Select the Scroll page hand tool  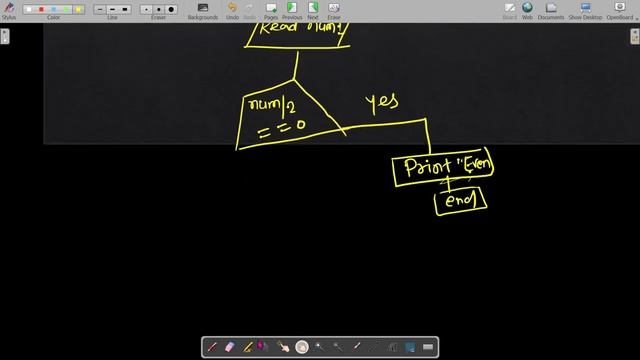tap(302, 347)
